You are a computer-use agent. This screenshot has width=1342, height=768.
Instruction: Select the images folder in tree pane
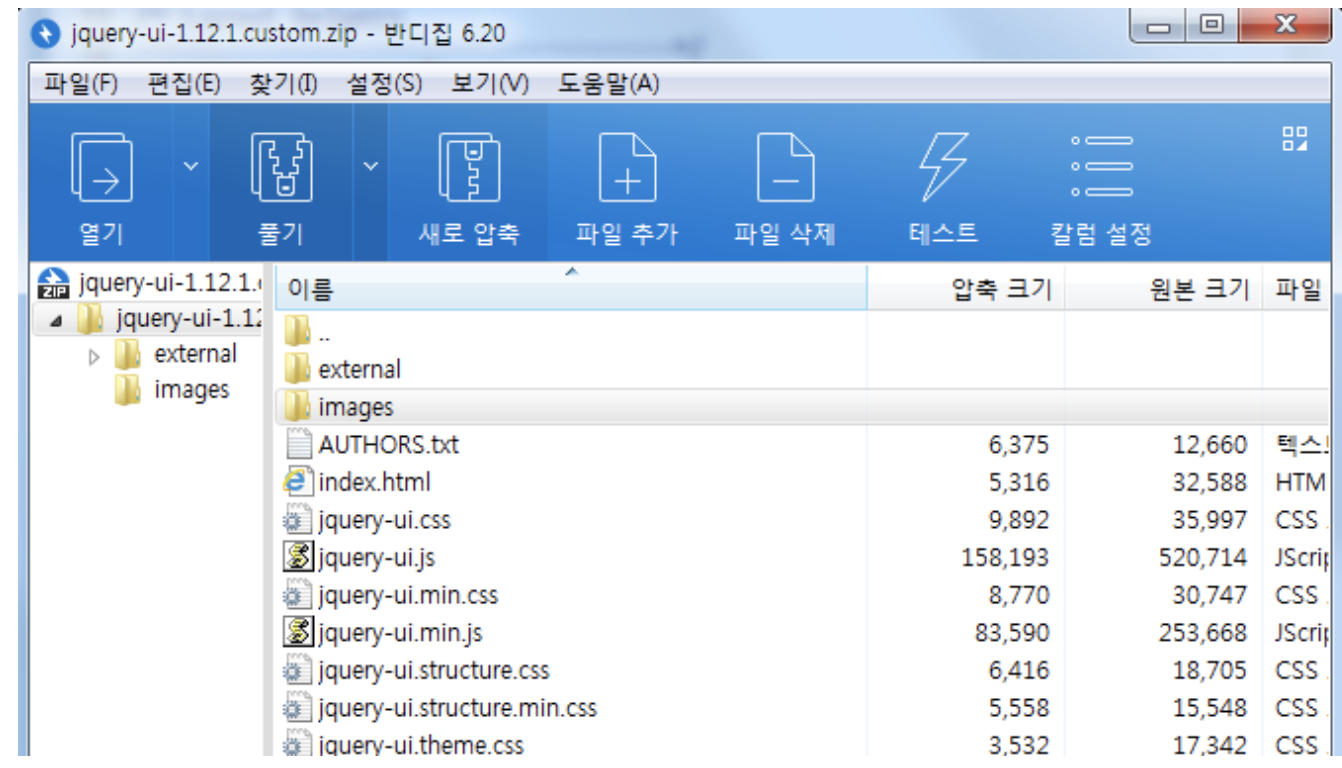[192, 390]
